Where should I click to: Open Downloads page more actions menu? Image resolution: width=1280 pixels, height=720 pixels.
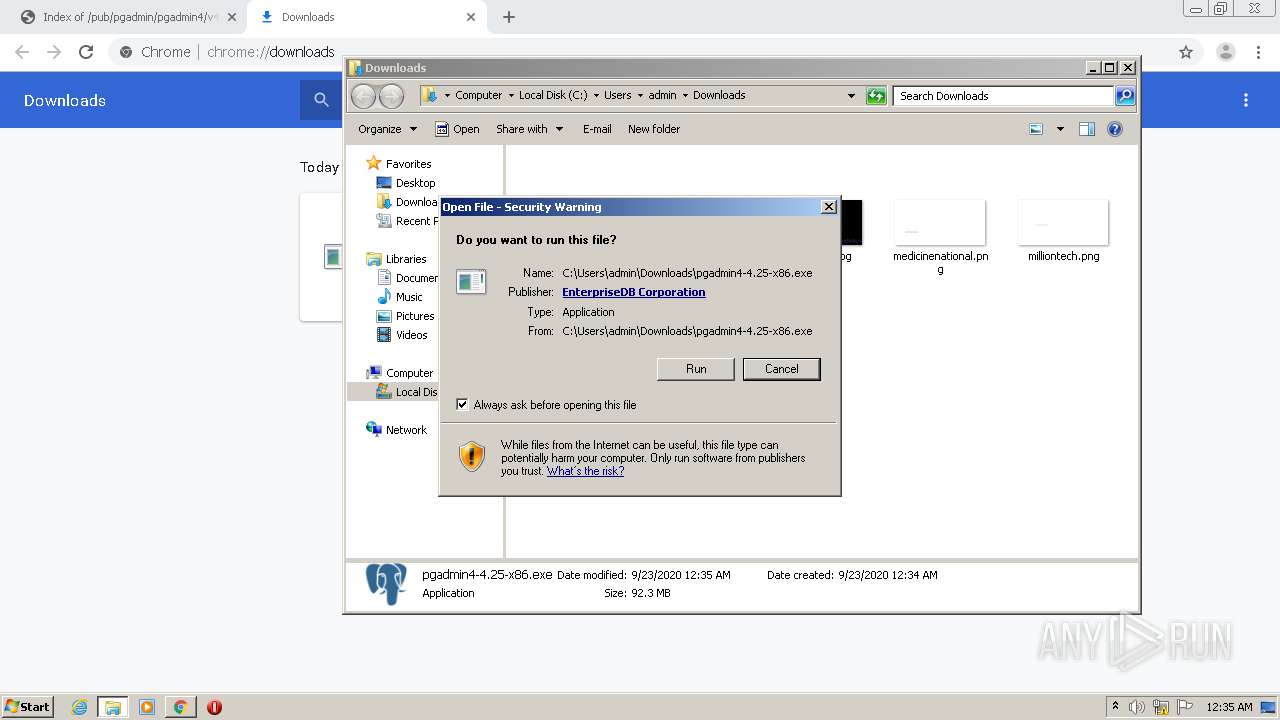pyautogui.click(x=1246, y=100)
